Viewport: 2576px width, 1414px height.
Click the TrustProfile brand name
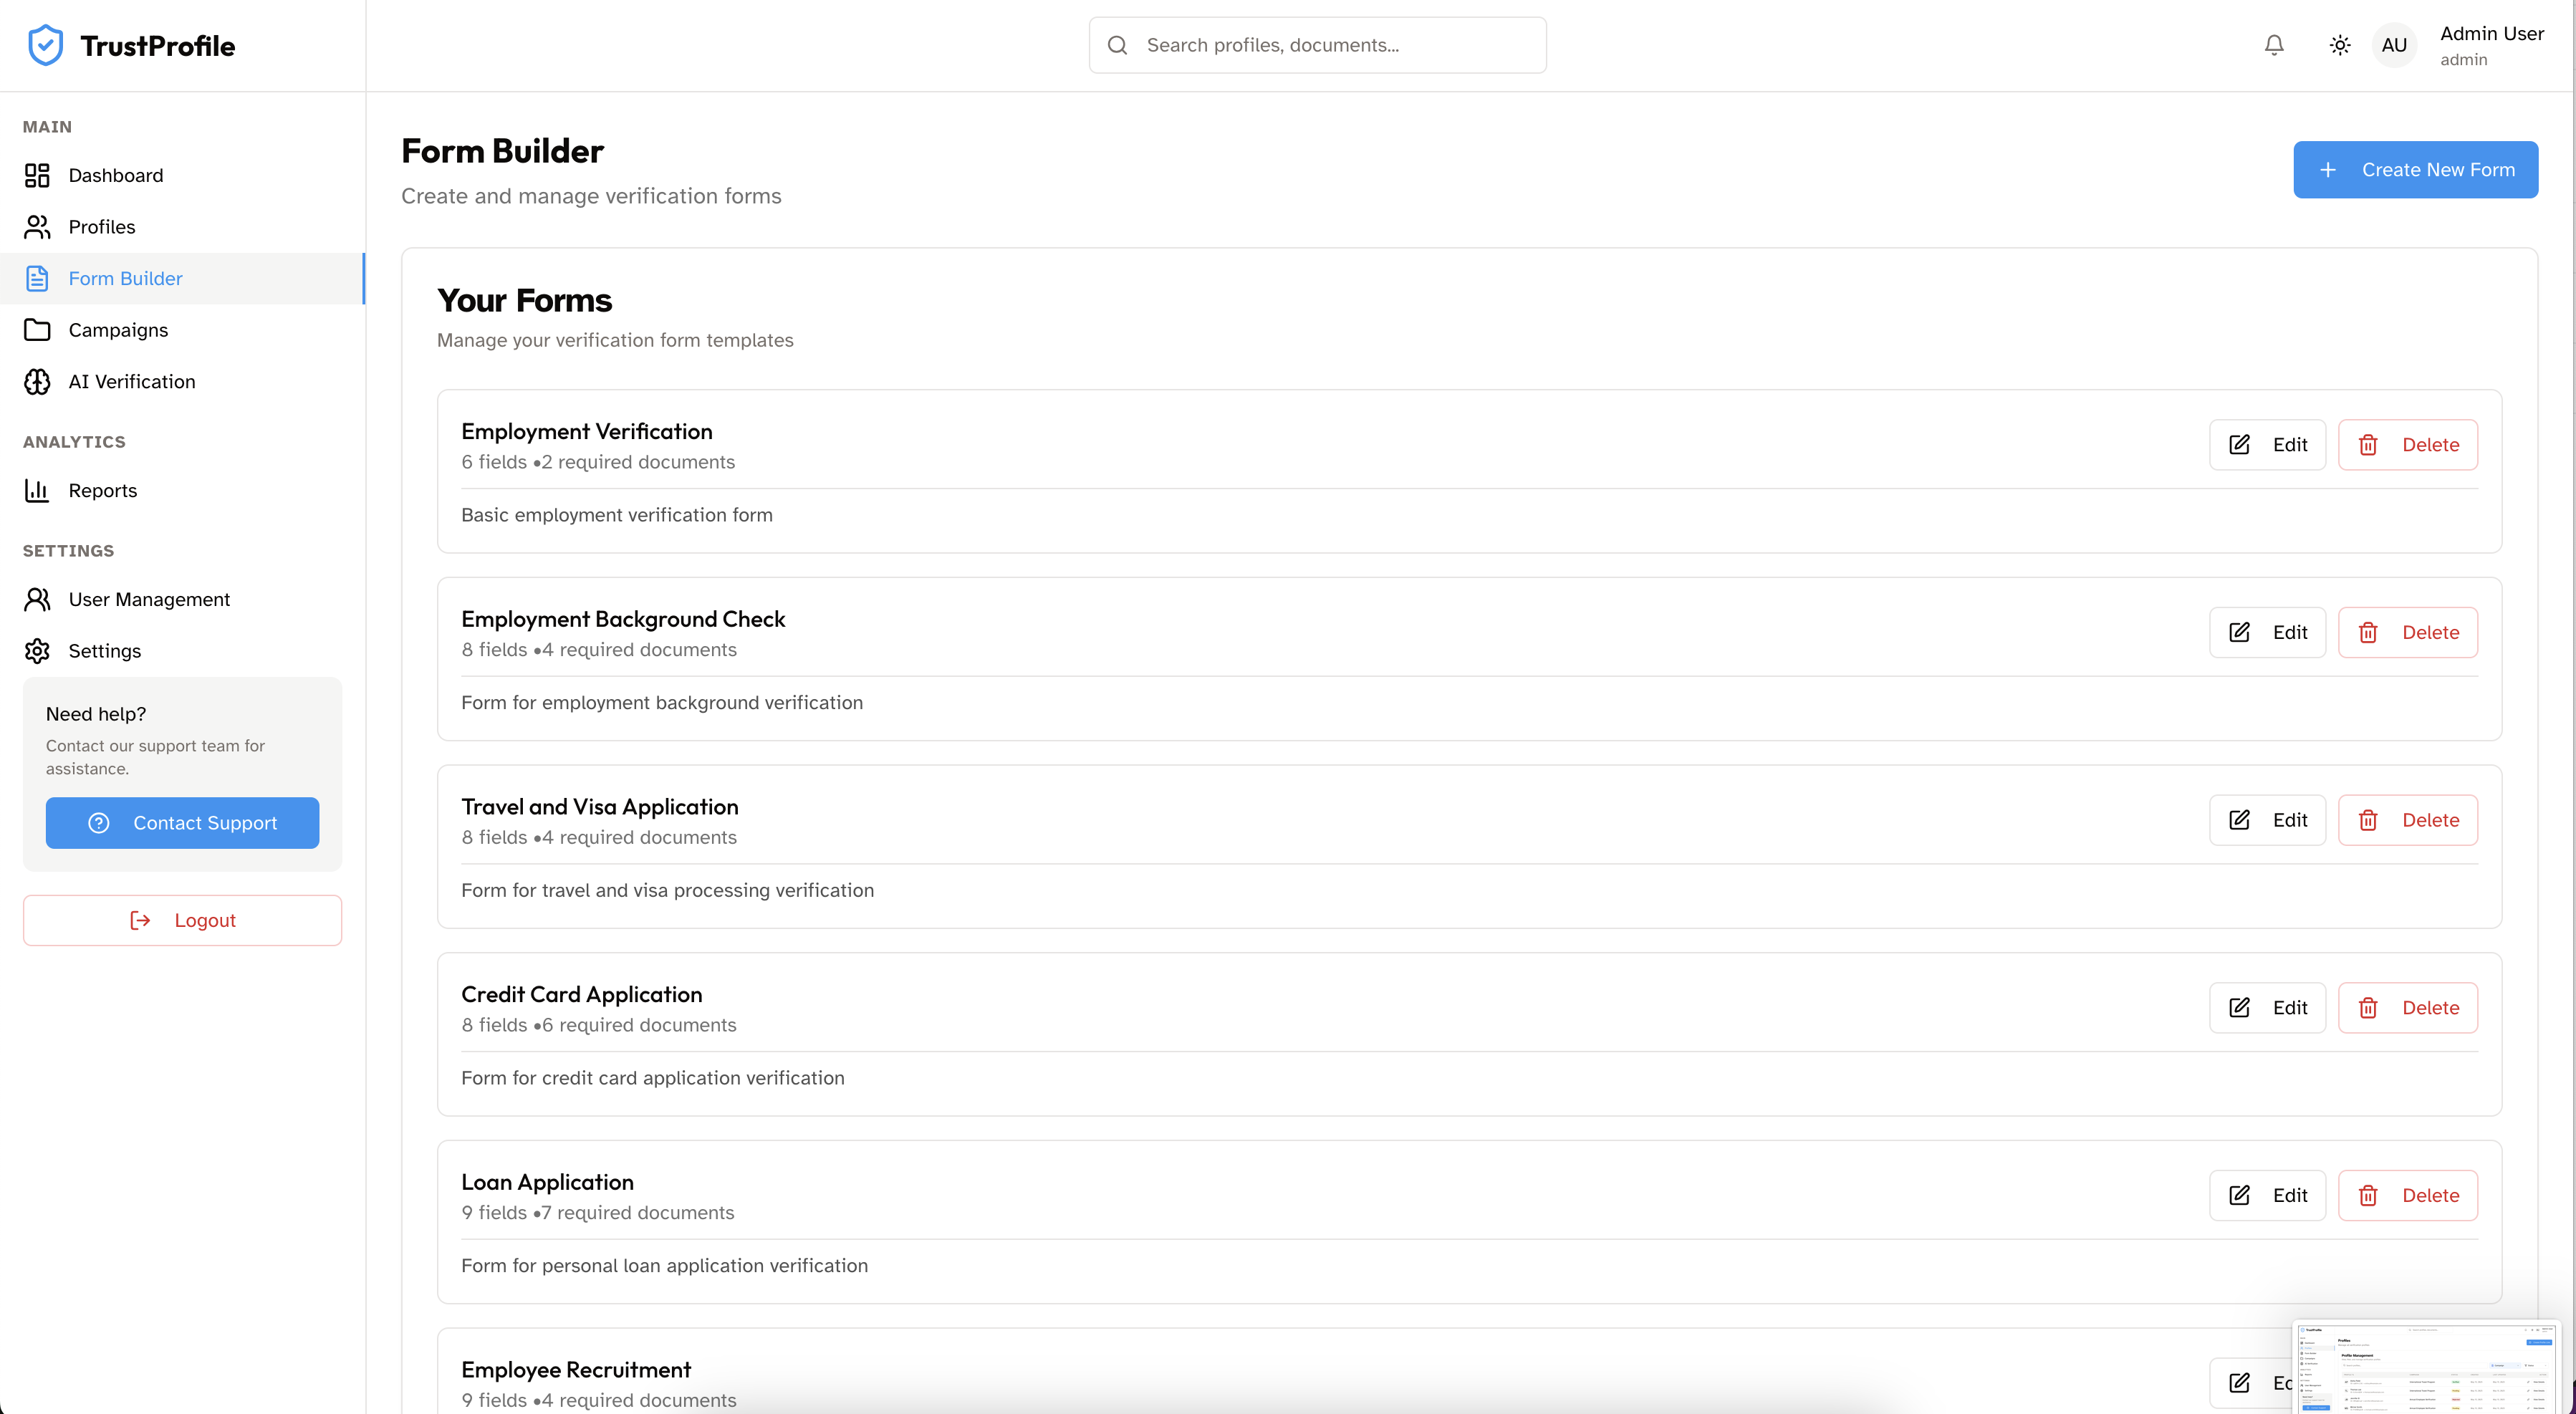pos(158,45)
